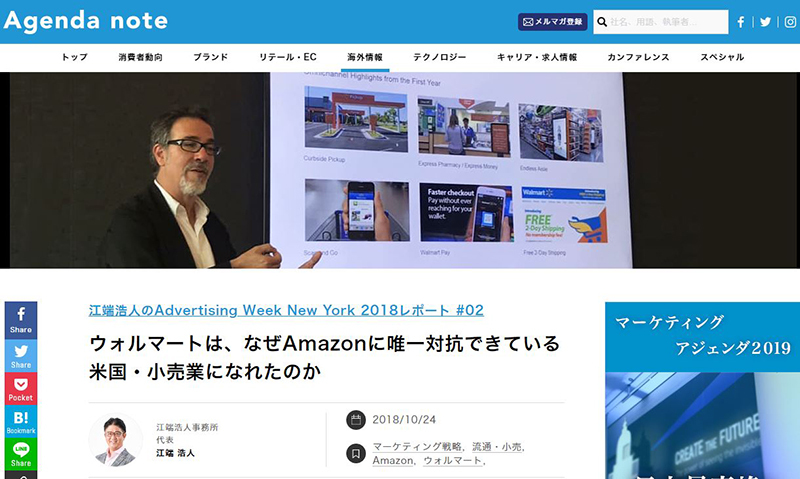Open the ウォルマート tag link

[453, 461]
